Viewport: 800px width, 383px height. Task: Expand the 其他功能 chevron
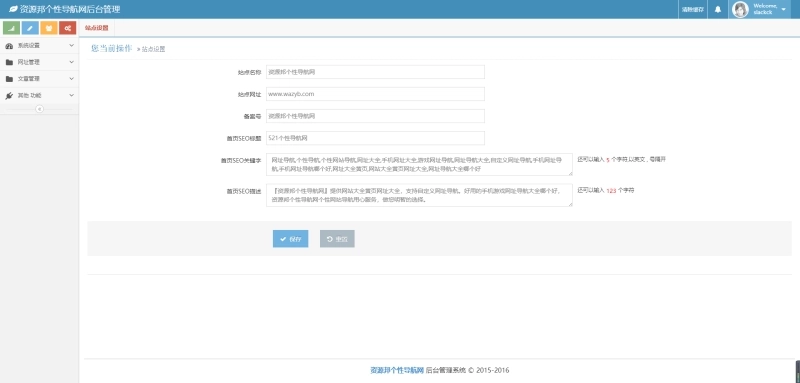click(x=71, y=95)
